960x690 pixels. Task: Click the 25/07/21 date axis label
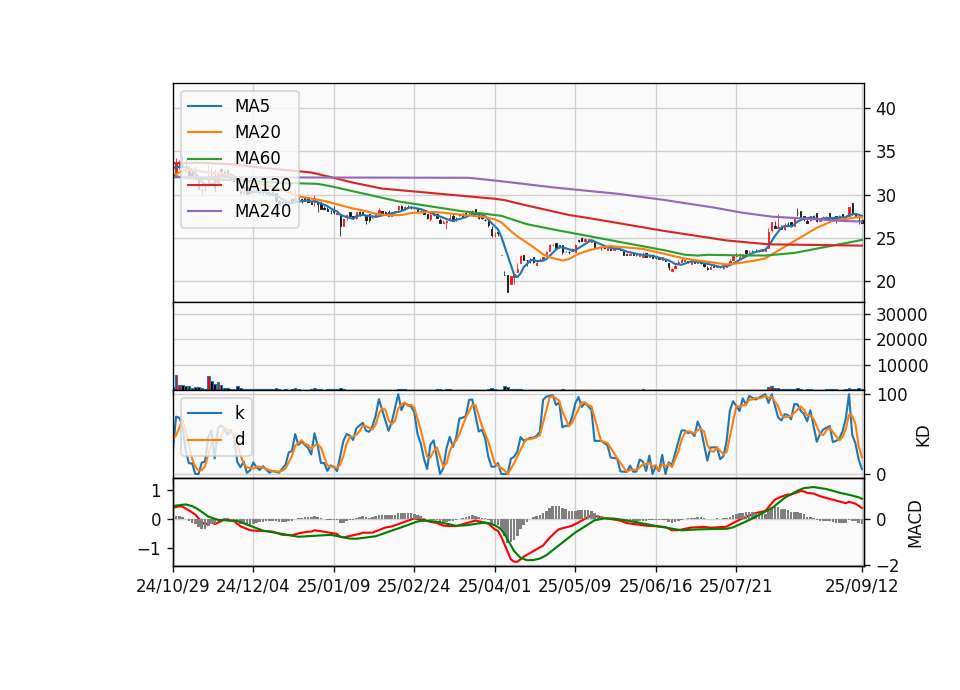pyautogui.click(x=736, y=586)
